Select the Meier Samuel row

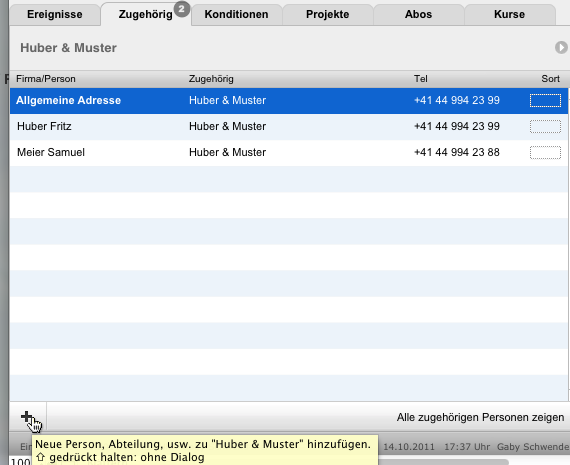(x=289, y=152)
